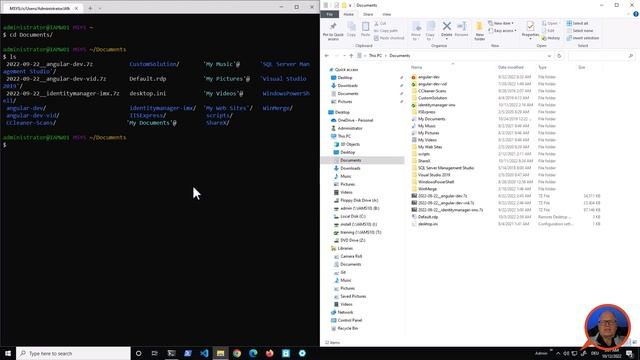Select Music under This PC
The width and height of the screenshot is (640, 360).
tap(346, 176)
